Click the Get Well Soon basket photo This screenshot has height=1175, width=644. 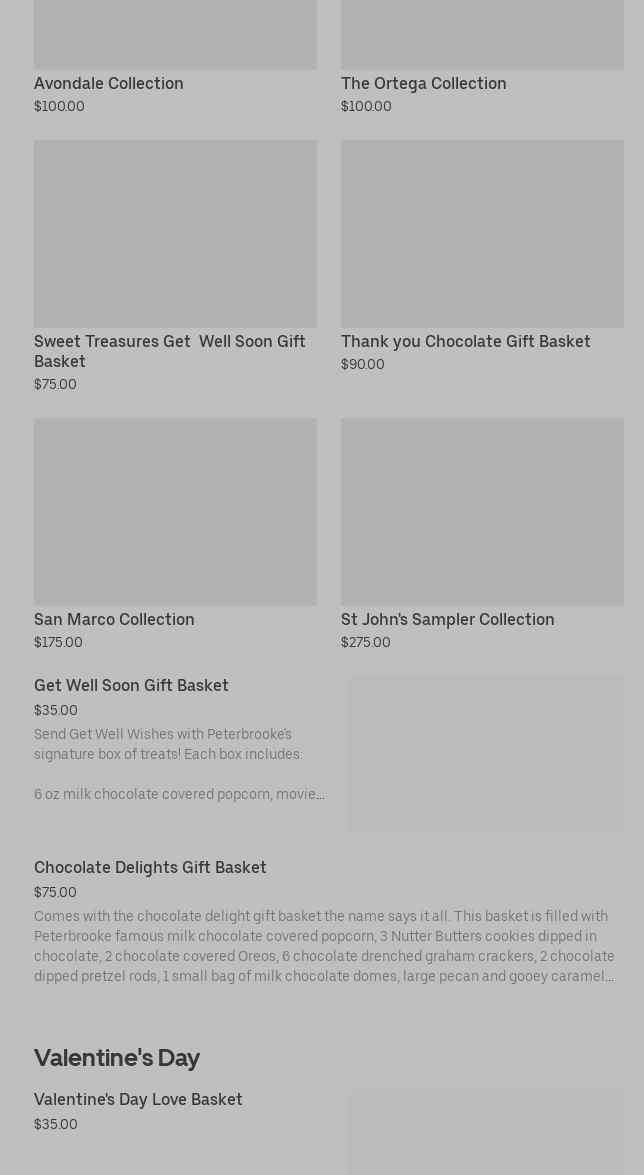tap(486, 754)
